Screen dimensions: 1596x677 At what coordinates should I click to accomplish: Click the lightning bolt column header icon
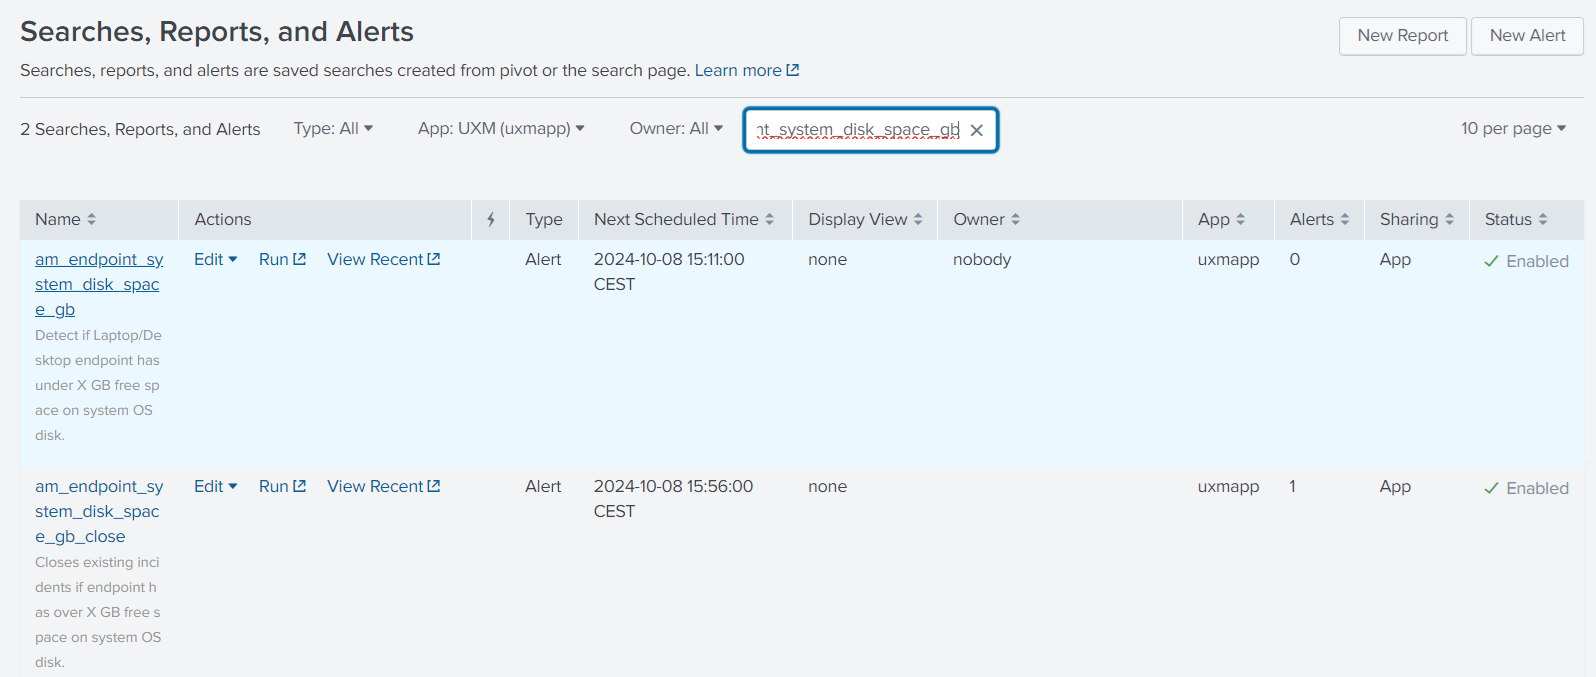click(x=491, y=220)
